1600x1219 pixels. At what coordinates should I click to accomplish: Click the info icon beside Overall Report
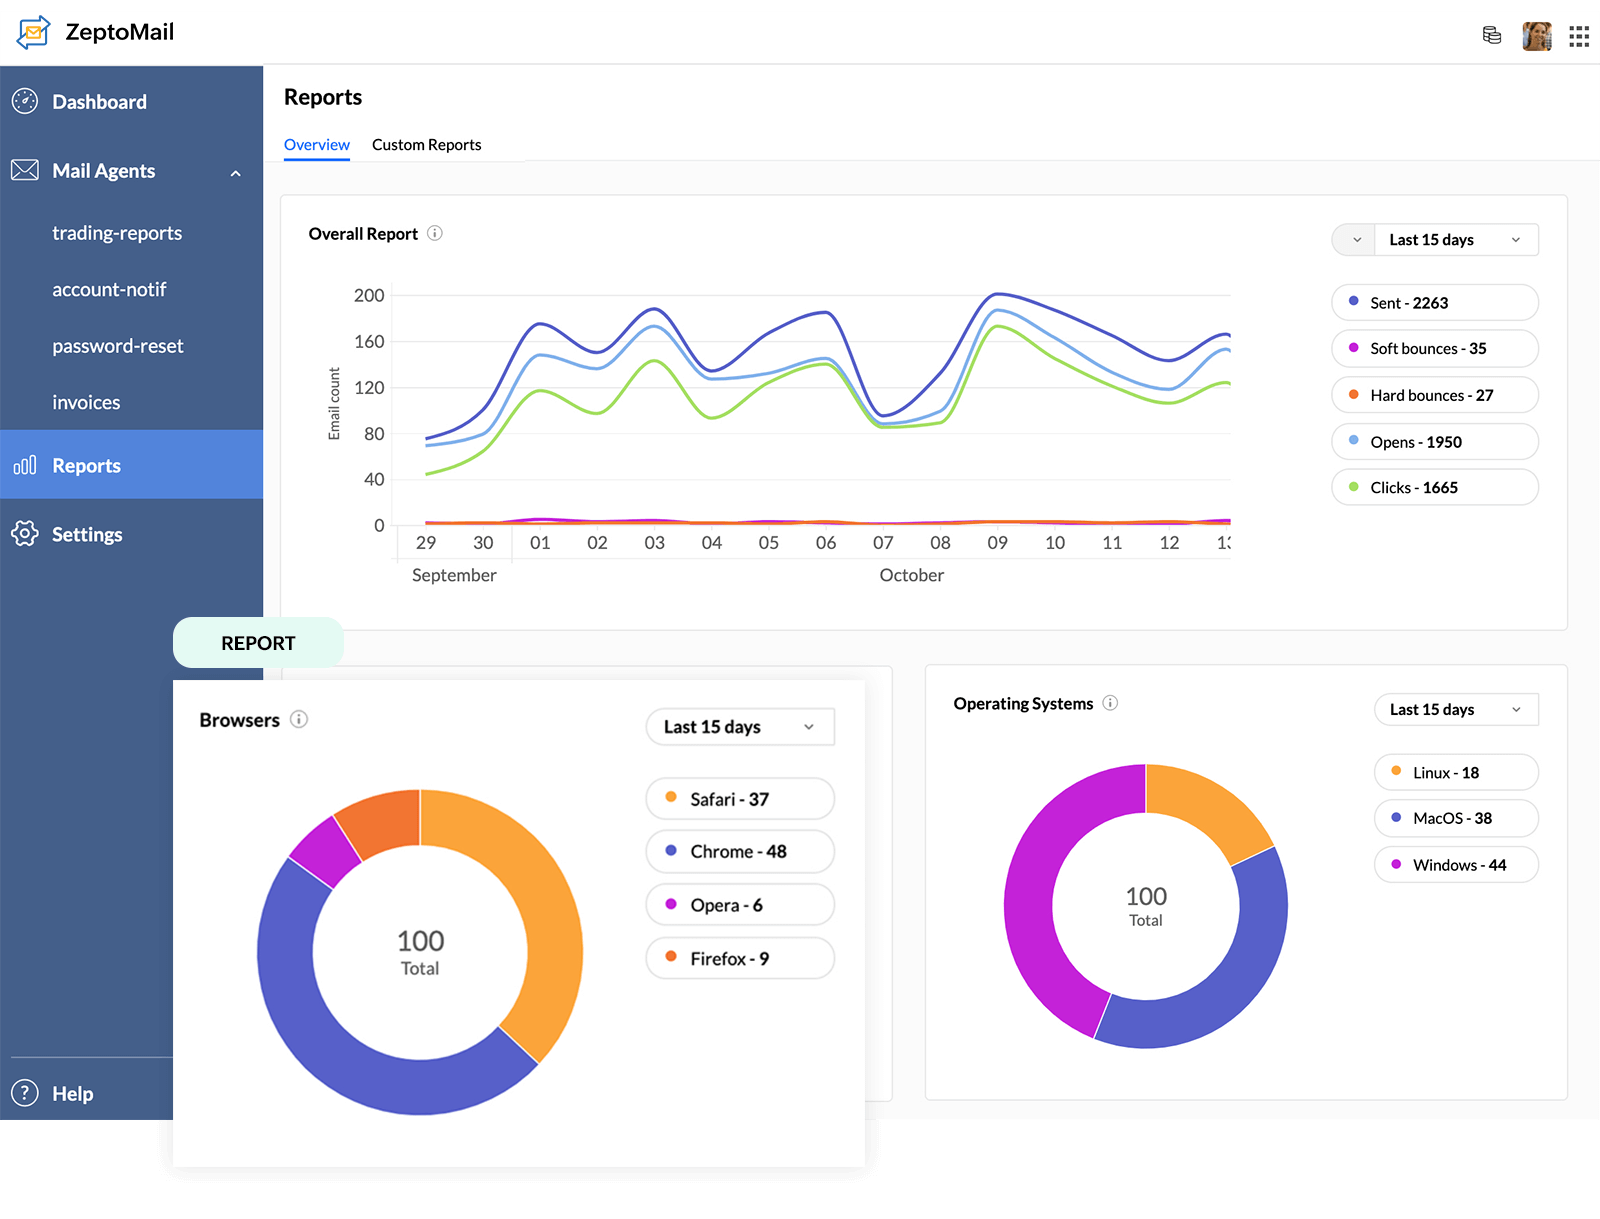point(435,233)
